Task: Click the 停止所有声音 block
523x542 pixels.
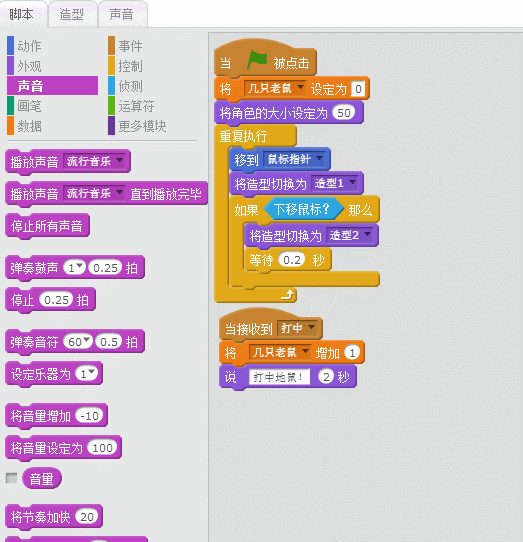Action: 47,226
